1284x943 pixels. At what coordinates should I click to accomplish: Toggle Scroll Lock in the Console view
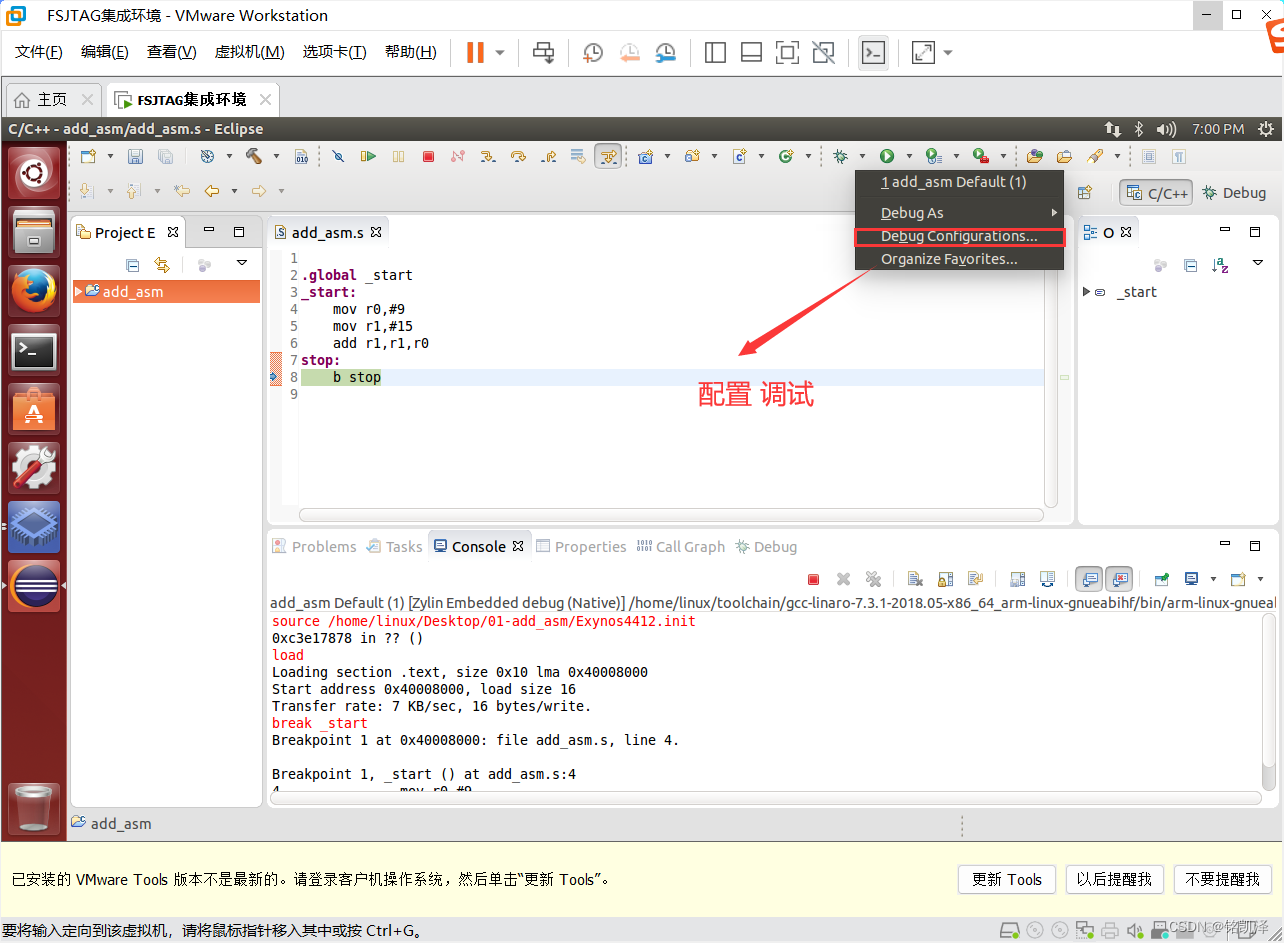(944, 579)
